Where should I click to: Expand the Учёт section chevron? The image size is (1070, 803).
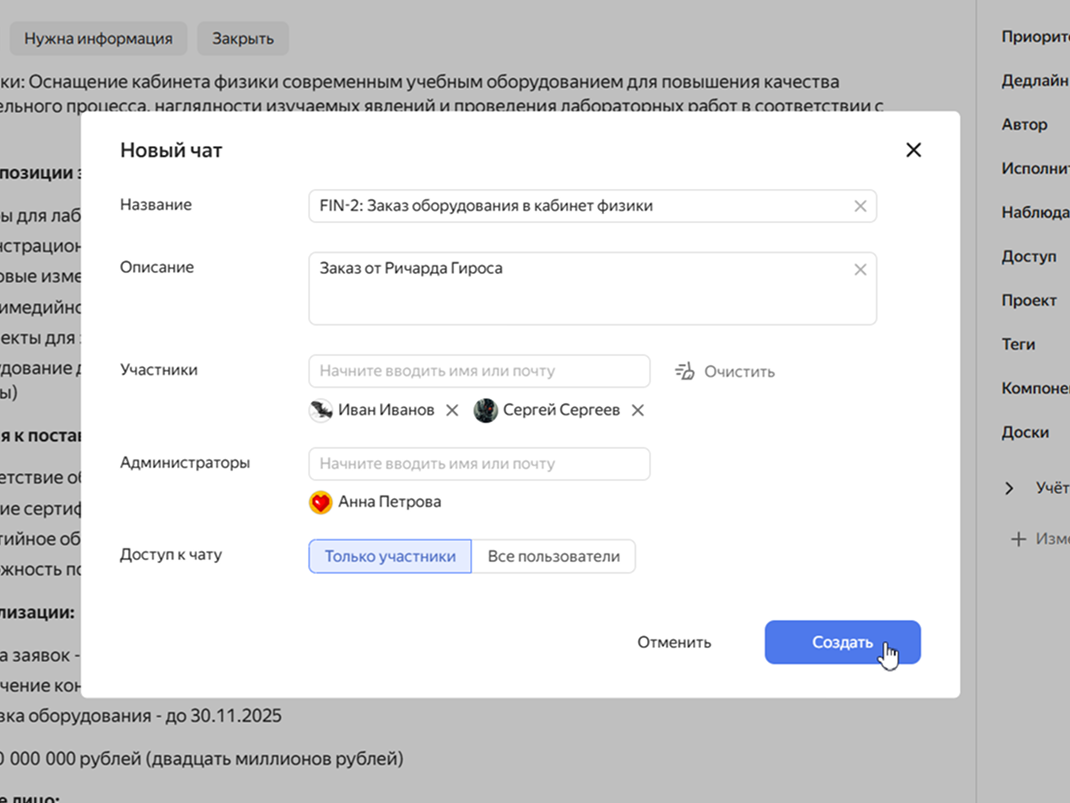1009,488
